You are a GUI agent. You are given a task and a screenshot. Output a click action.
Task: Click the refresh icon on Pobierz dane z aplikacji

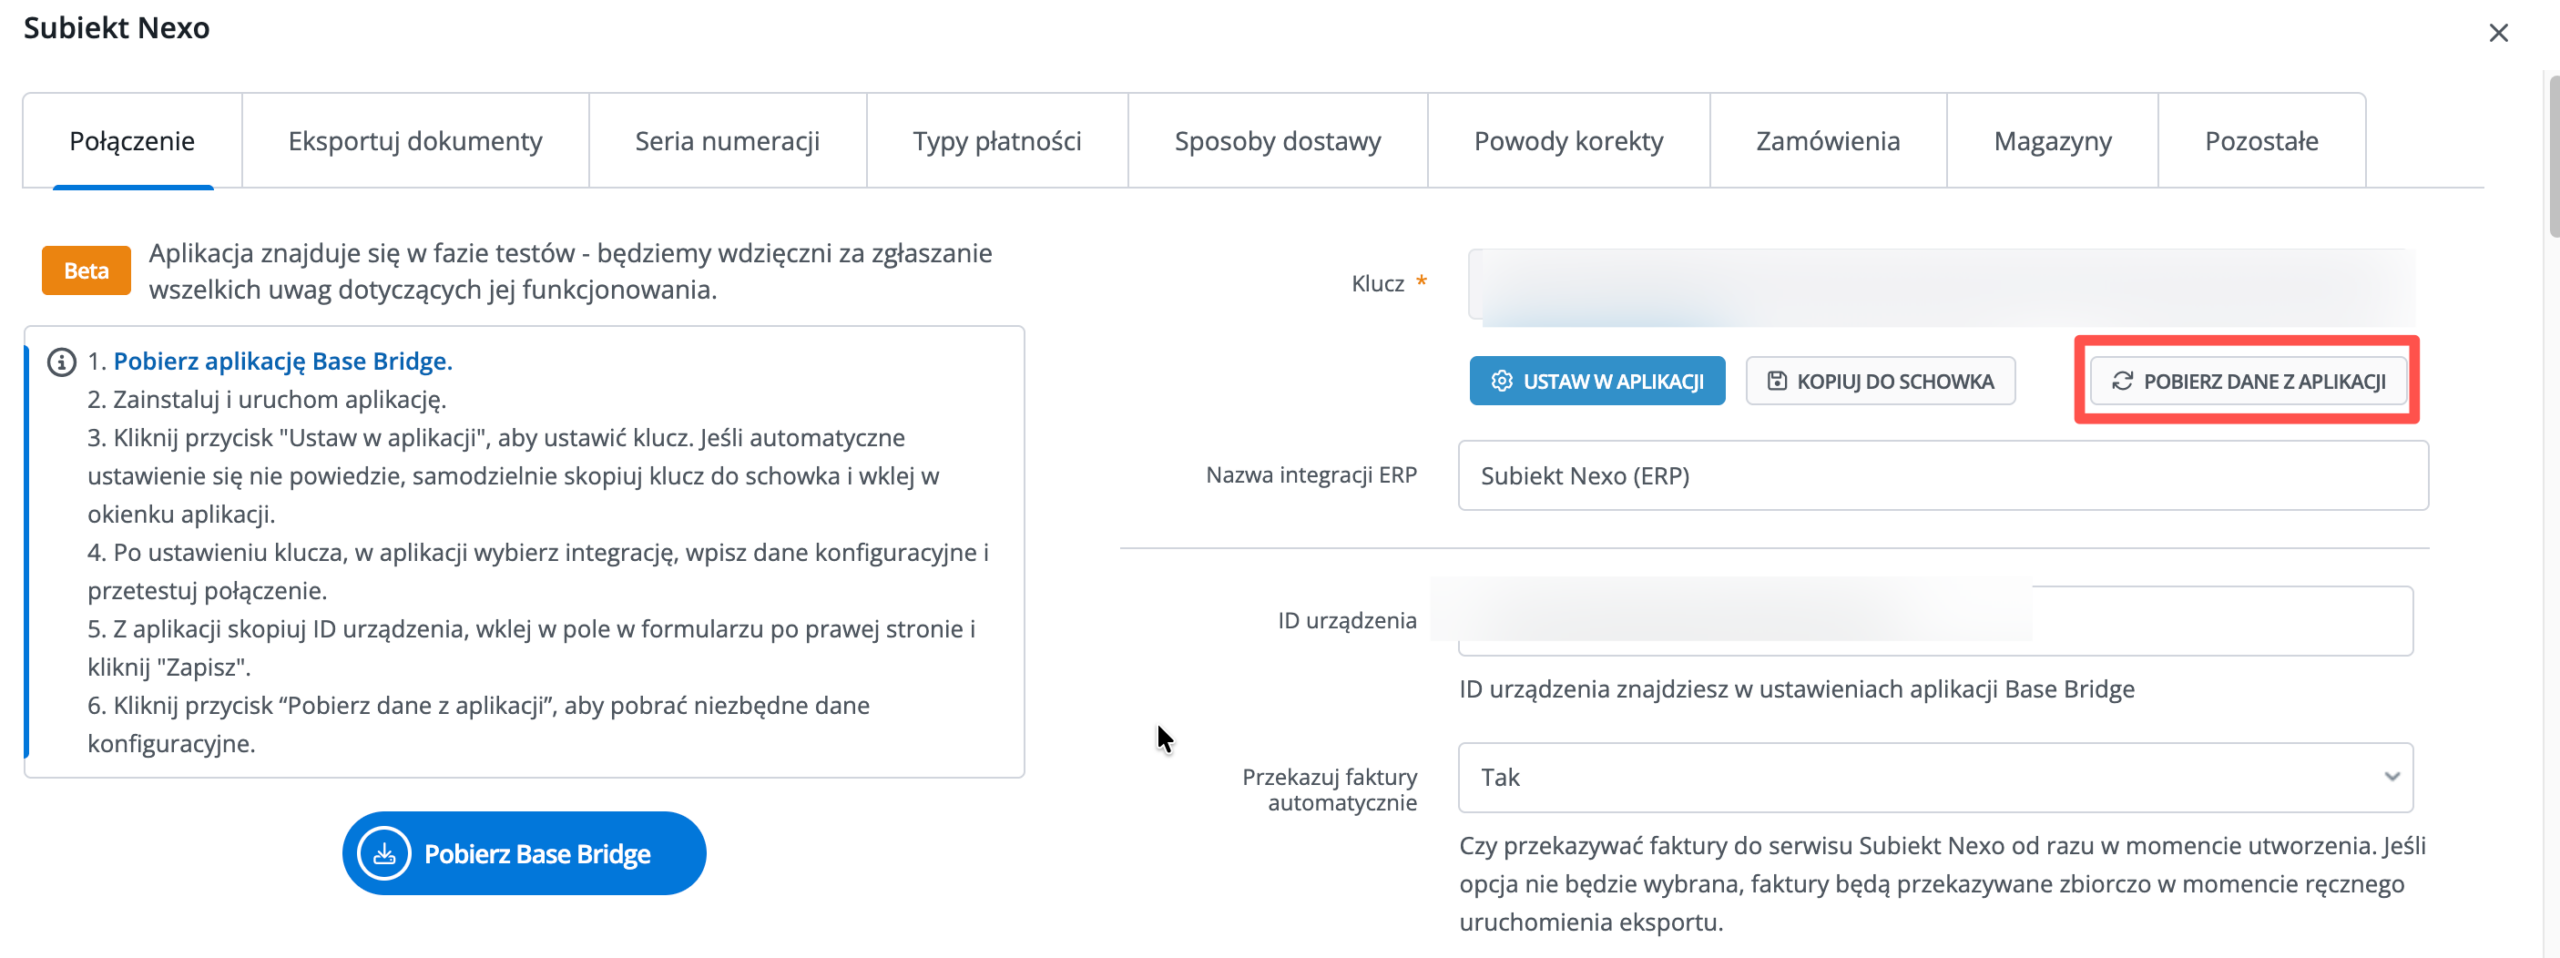tap(2122, 381)
